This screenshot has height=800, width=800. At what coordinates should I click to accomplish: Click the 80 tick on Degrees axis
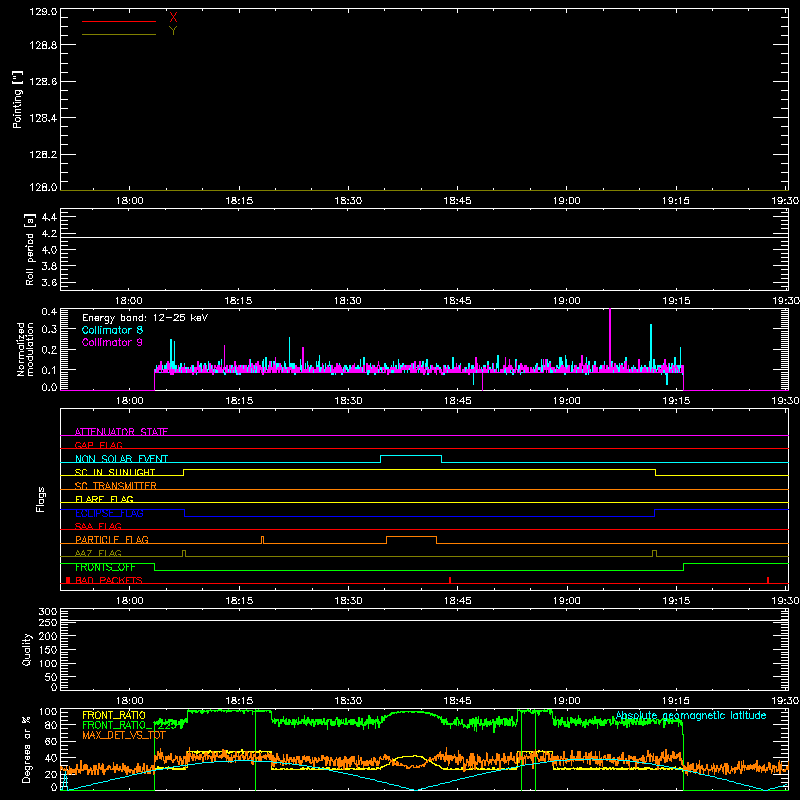click(x=51, y=725)
